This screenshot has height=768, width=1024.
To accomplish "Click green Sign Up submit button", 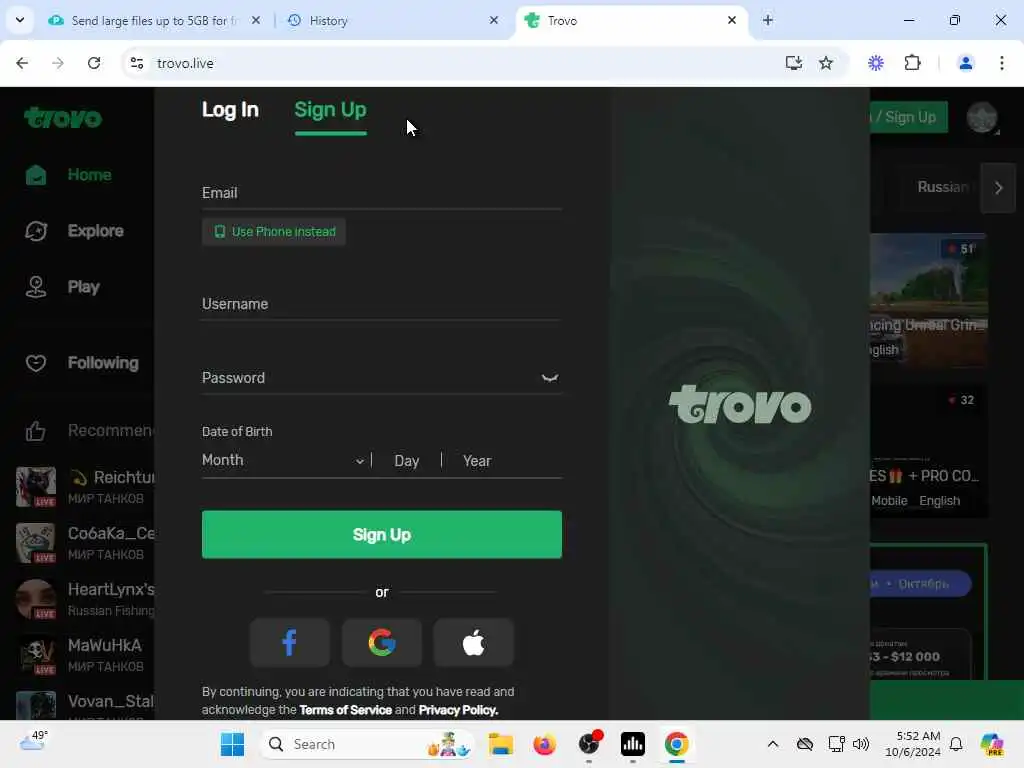I will tap(381, 535).
